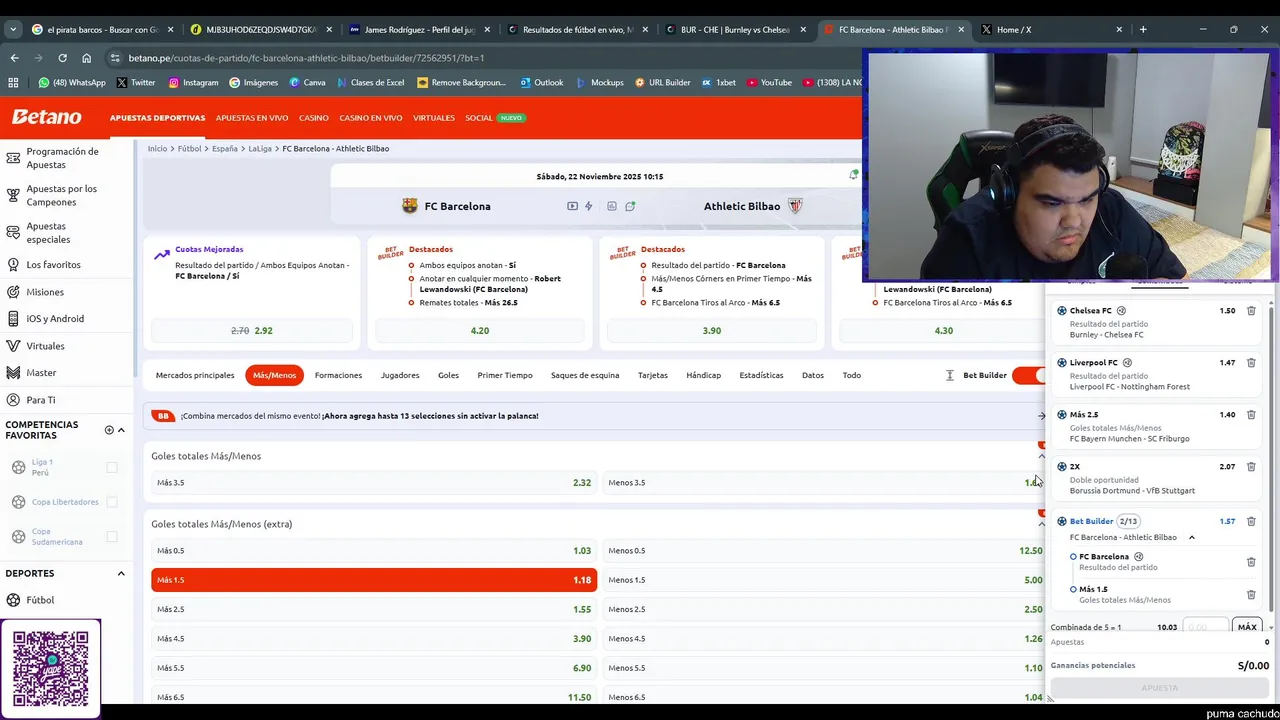Add to favorite competitions plus icon

pos(109,430)
